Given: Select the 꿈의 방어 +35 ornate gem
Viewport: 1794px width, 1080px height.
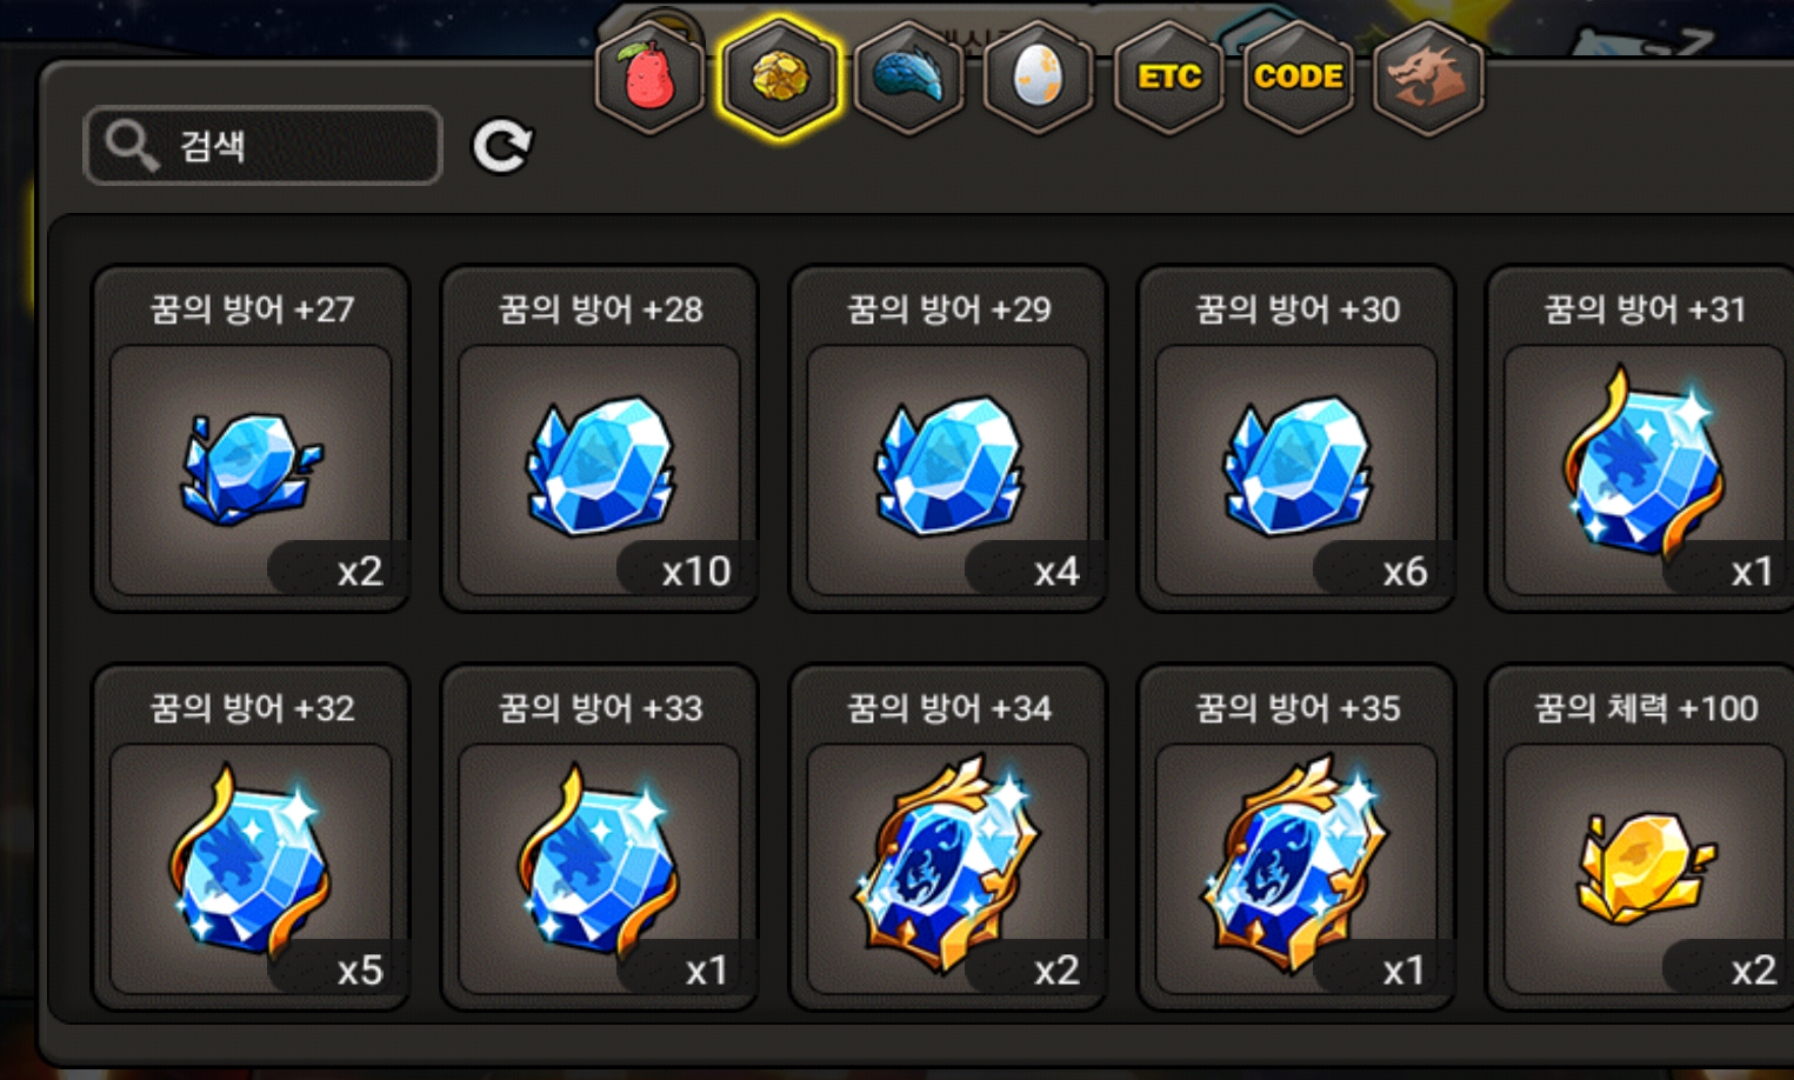Looking at the screenshot, I should tap(1297, 837).
